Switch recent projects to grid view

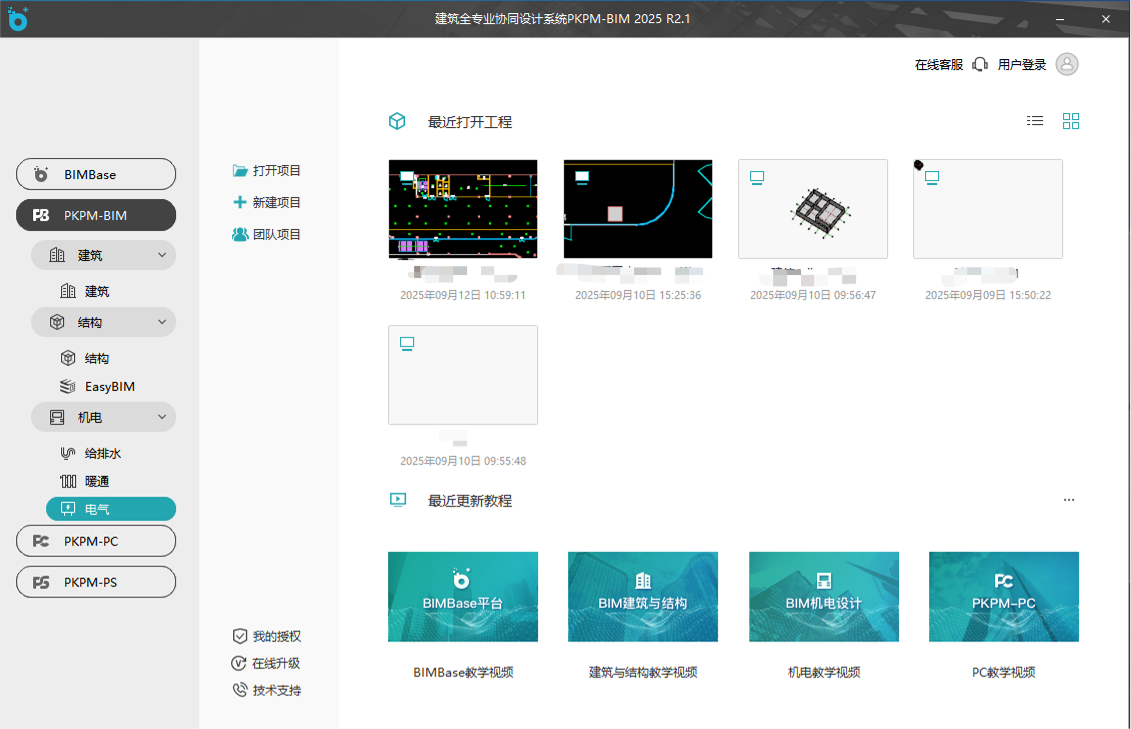(x=1071, y=120)
